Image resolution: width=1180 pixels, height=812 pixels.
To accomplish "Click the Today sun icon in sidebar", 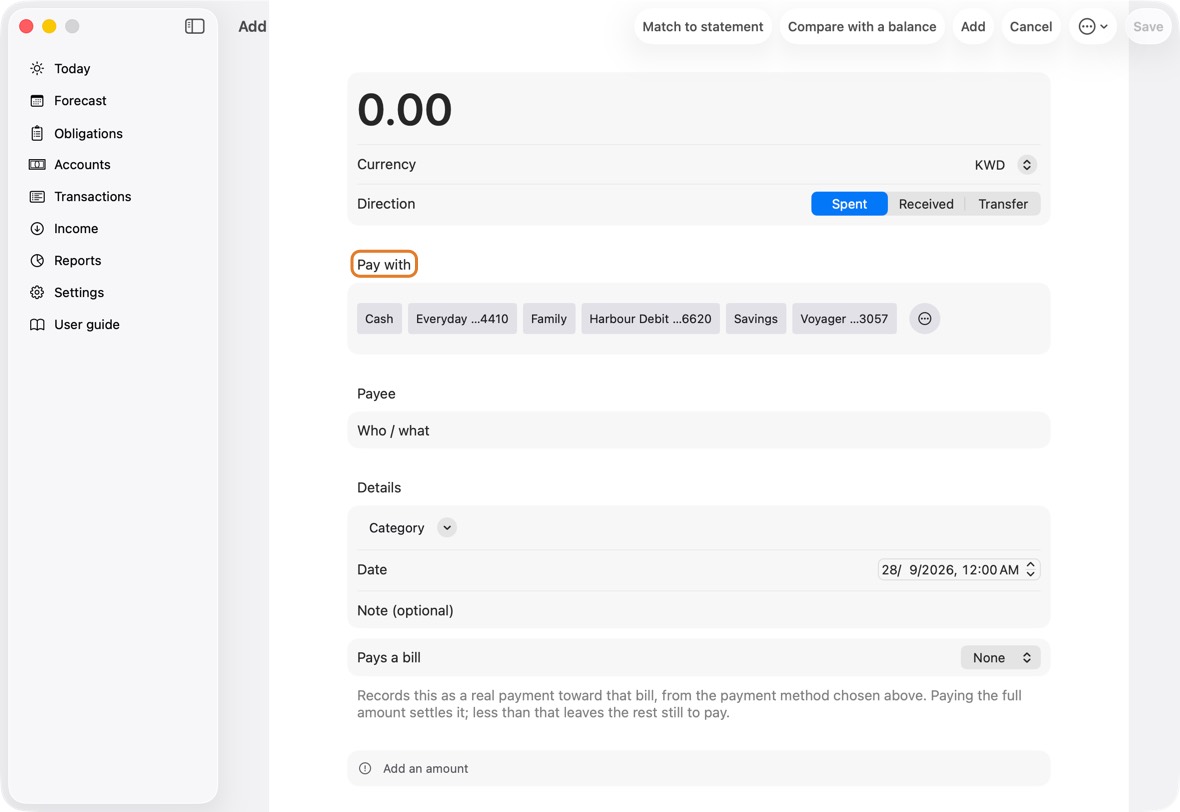I will [37, 68].
